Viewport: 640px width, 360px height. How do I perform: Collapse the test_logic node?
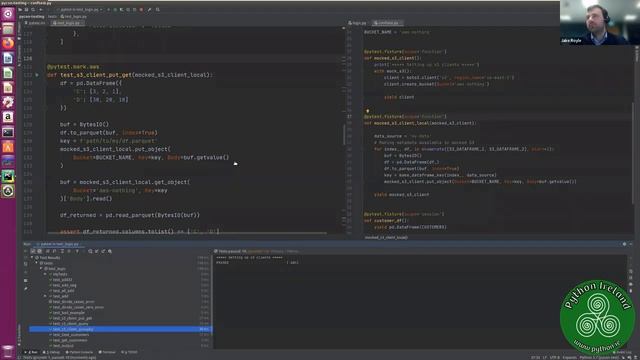point(41,269)
